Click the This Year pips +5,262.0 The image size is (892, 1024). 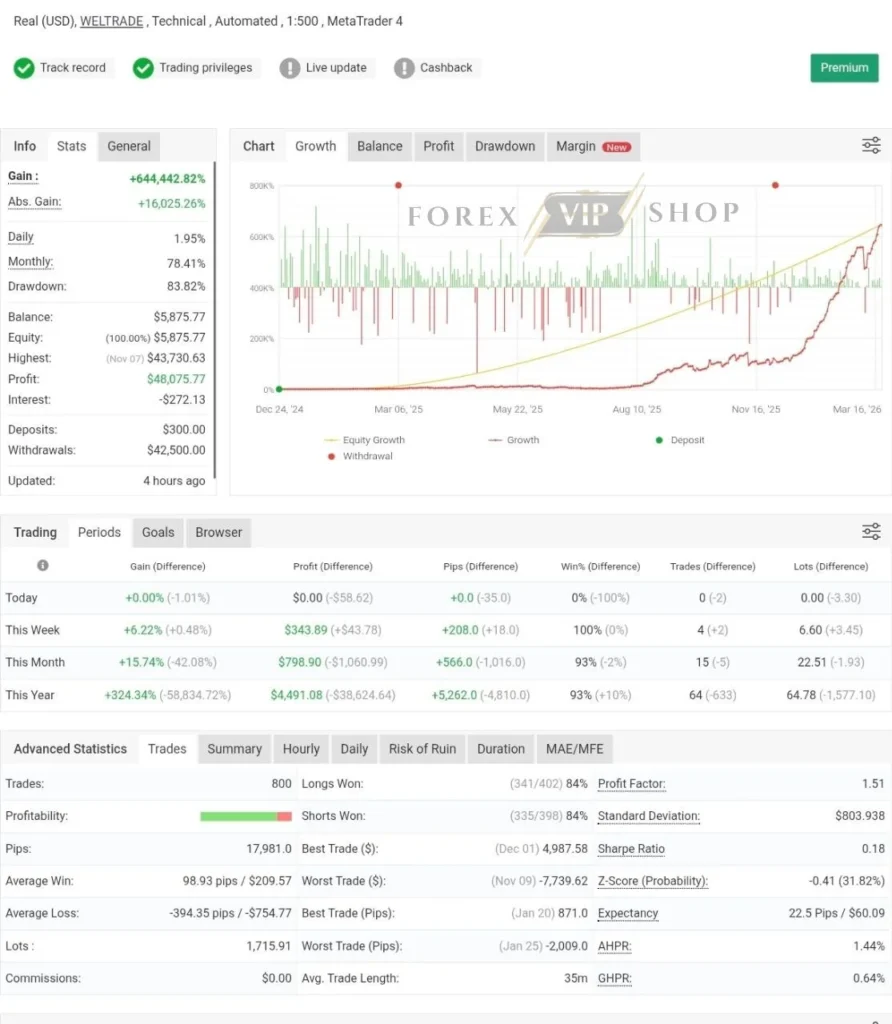[454, 695]
